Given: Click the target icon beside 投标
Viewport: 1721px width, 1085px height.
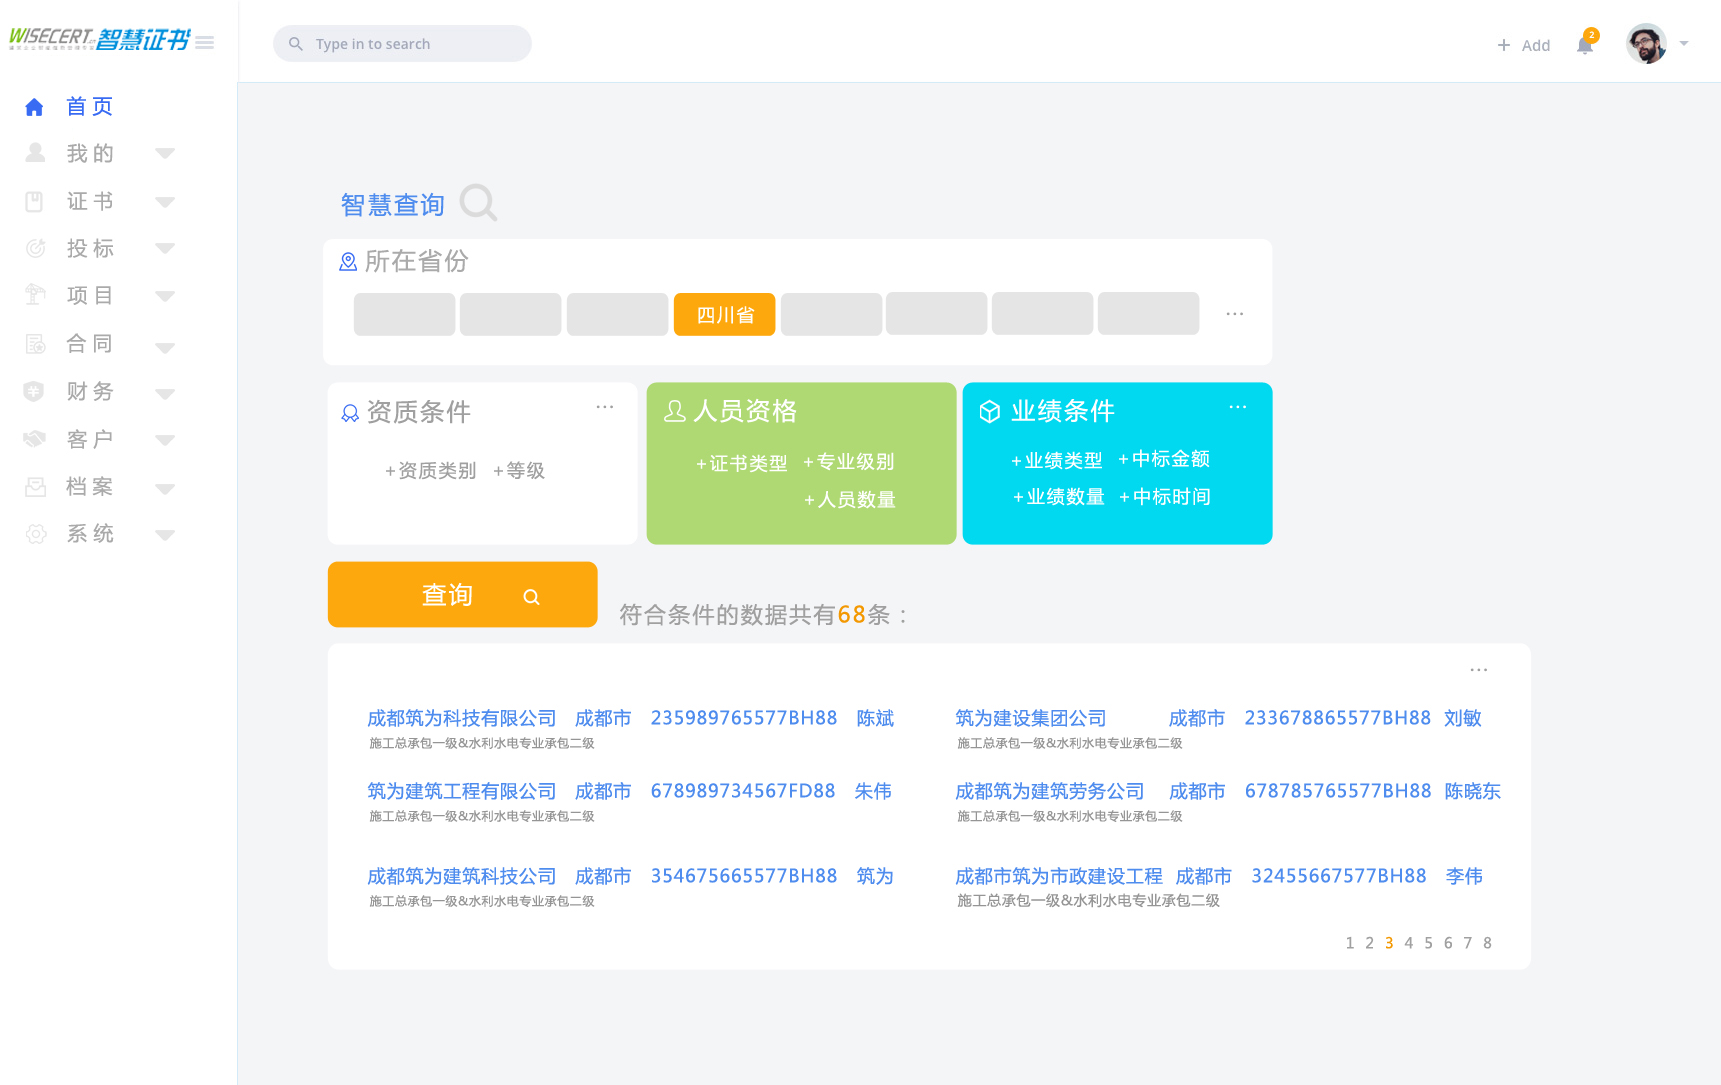Looking at the screenshot, I should pyautogui.click(x=35, y=248).
